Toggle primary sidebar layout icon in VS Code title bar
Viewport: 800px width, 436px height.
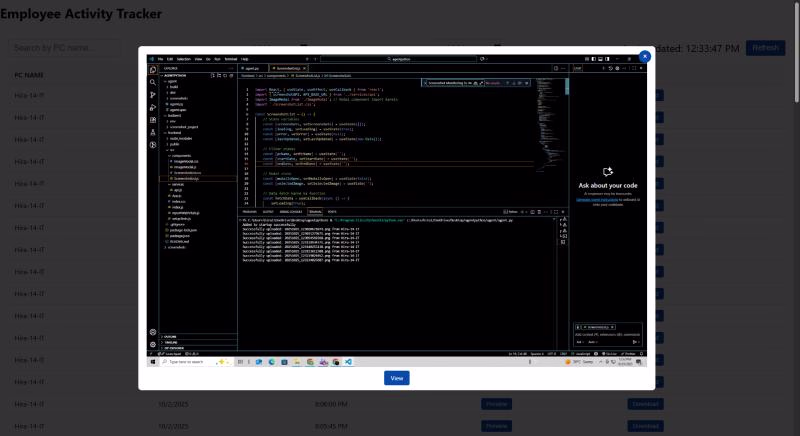click(593, 59)
